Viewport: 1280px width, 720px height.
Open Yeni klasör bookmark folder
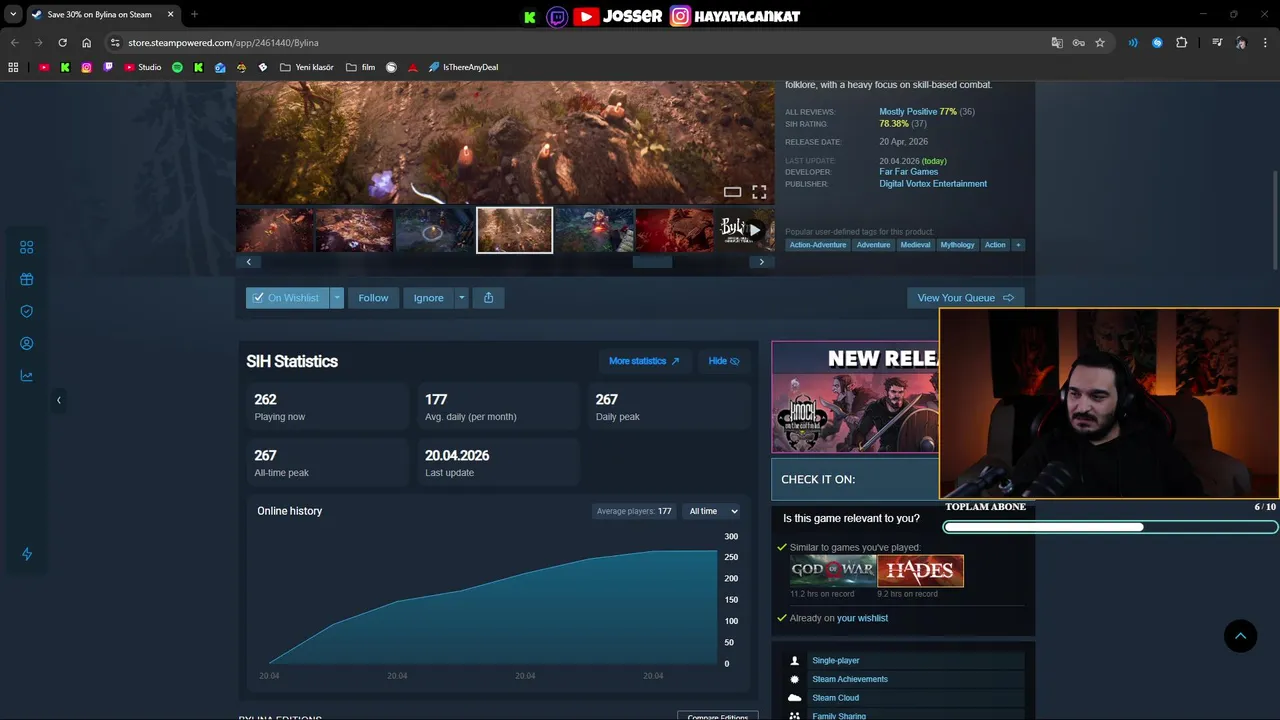click(x=307, y=67)
